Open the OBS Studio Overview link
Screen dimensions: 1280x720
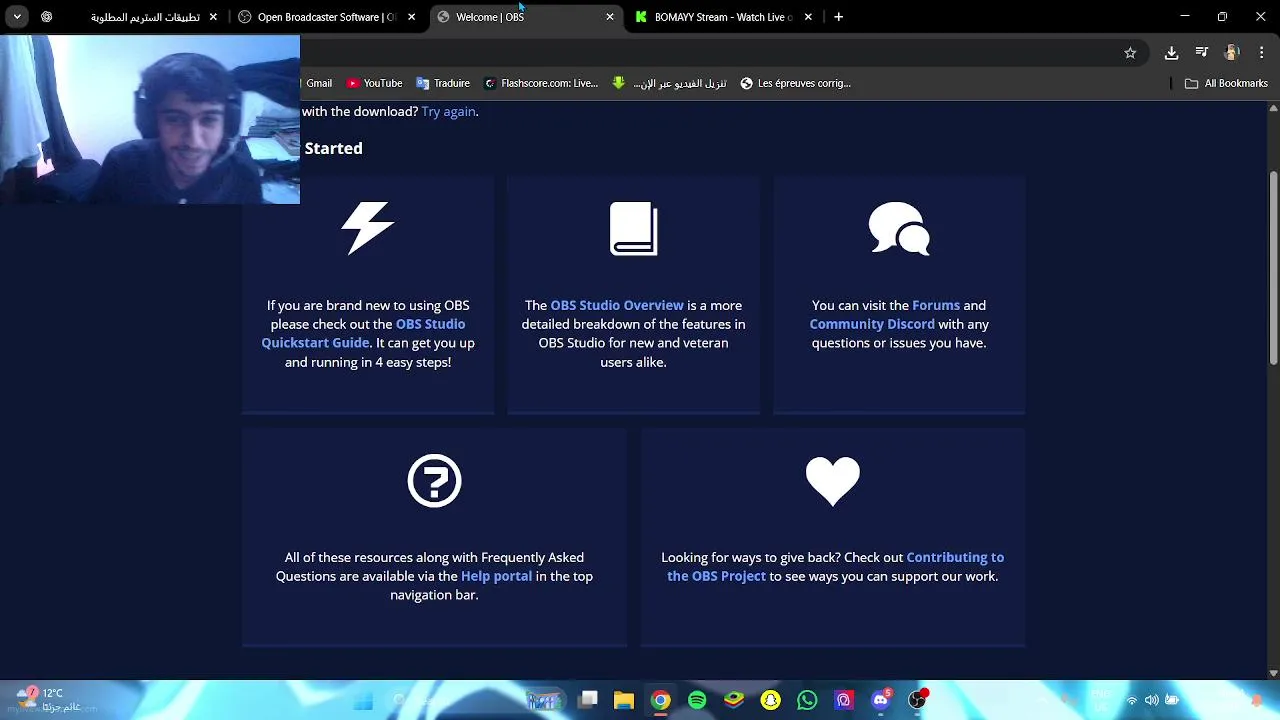(x=617, y=305)
